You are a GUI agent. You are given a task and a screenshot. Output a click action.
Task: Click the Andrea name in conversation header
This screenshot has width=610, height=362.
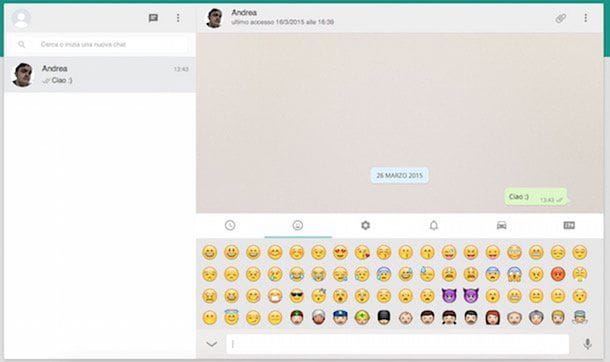244,12
